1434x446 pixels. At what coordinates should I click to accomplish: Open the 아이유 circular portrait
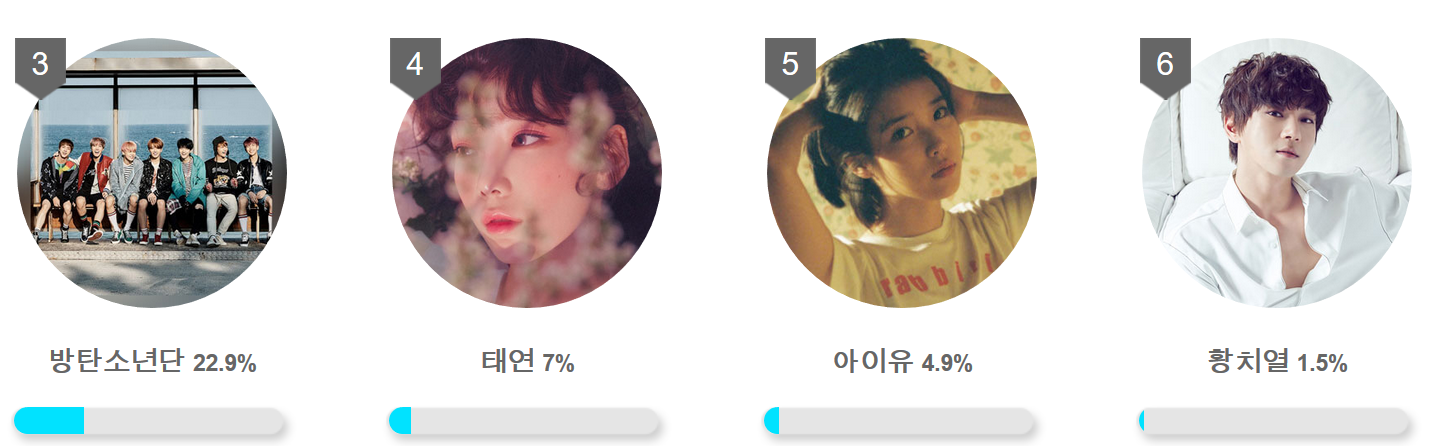click(902, 173)
